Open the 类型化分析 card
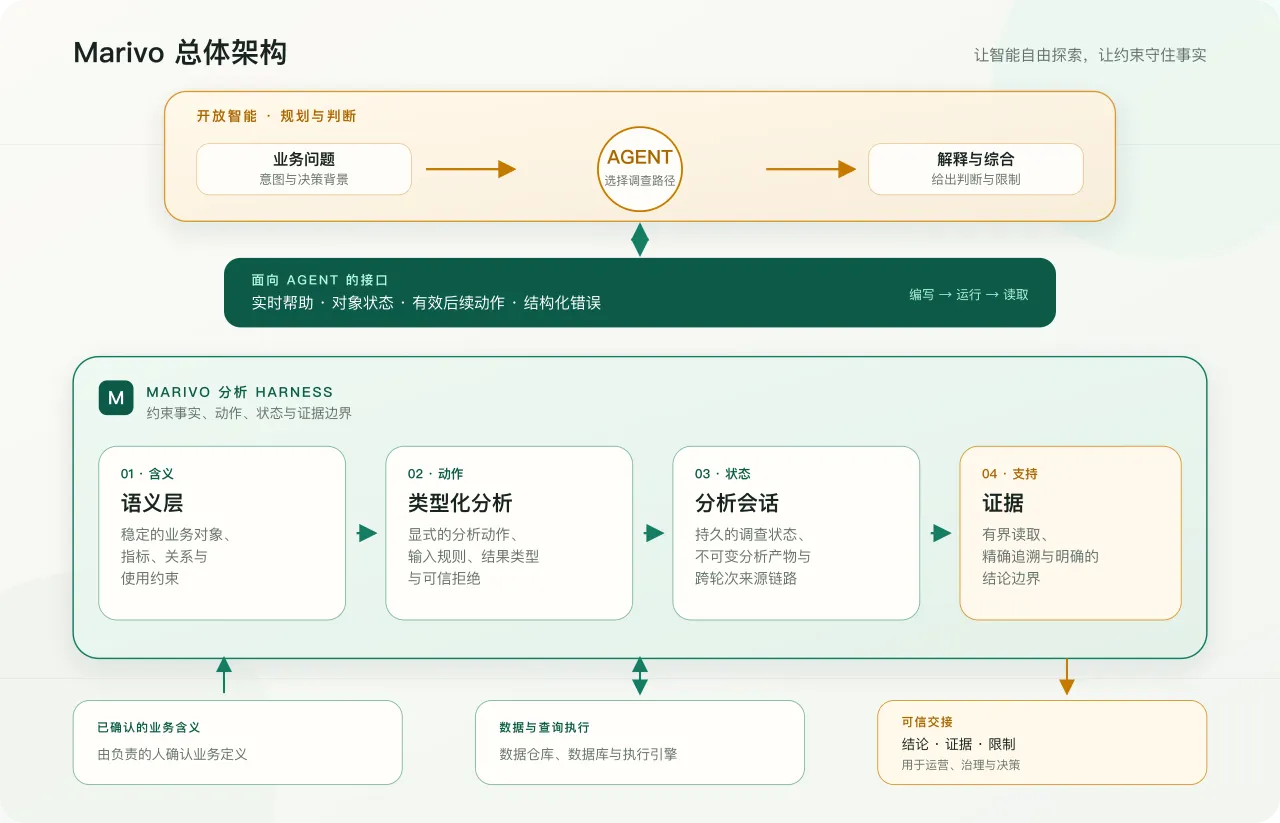The image size is (1280, 823). pos(509,533)
